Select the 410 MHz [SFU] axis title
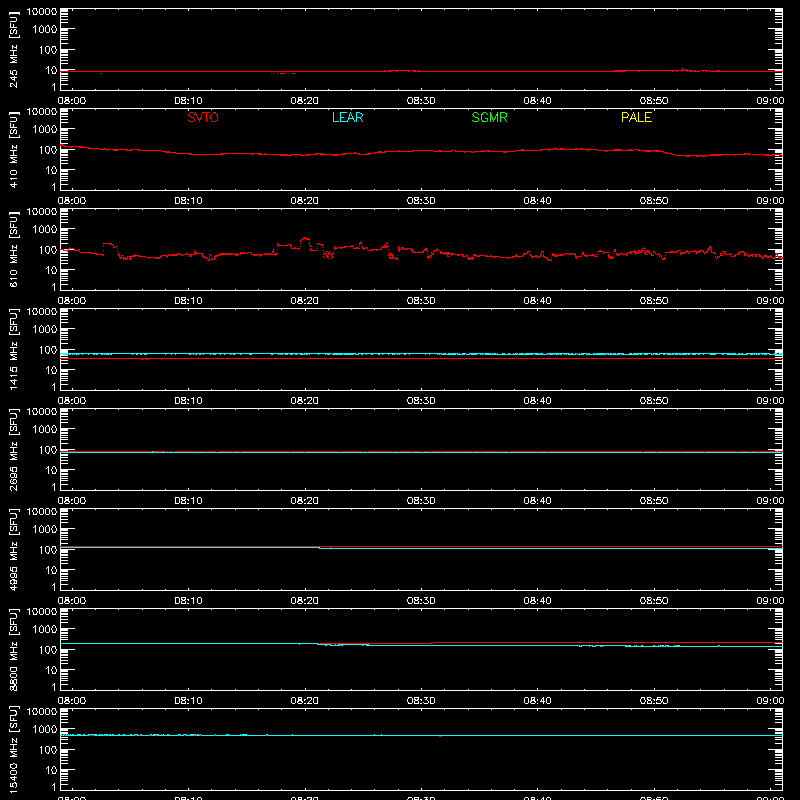 pyautogui.click(x=13, y=150)
